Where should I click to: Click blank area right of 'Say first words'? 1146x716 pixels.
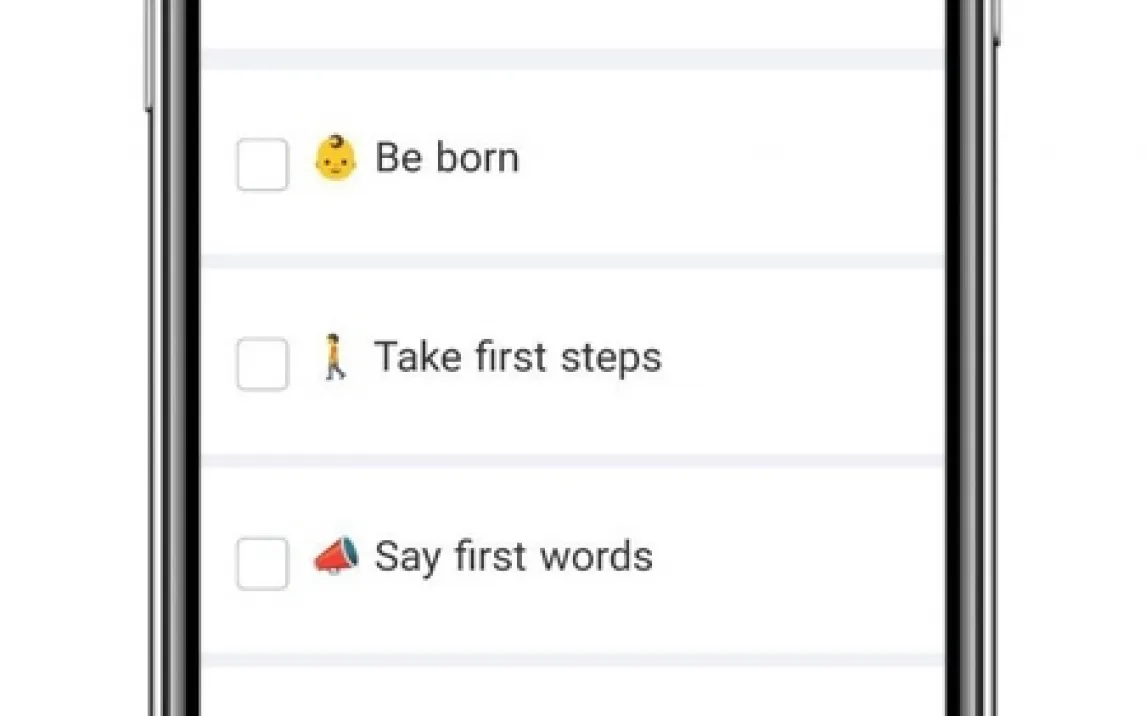tap(800, 558)
